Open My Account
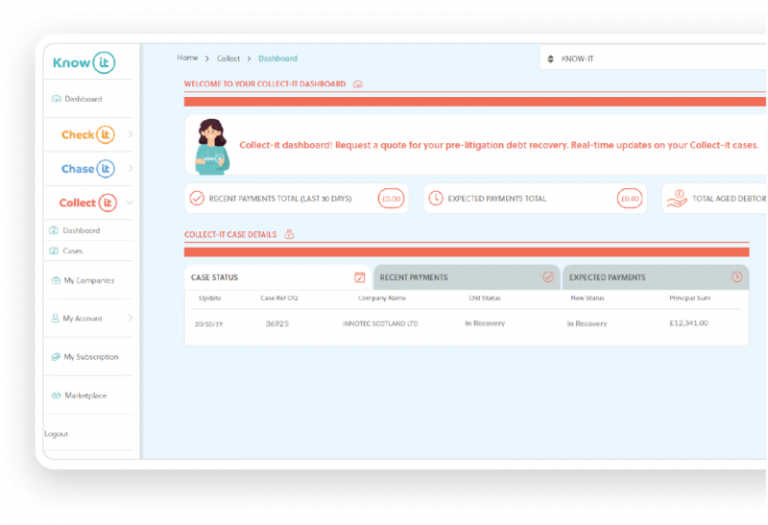Screen dimensions: 768x525 [82, 318]
